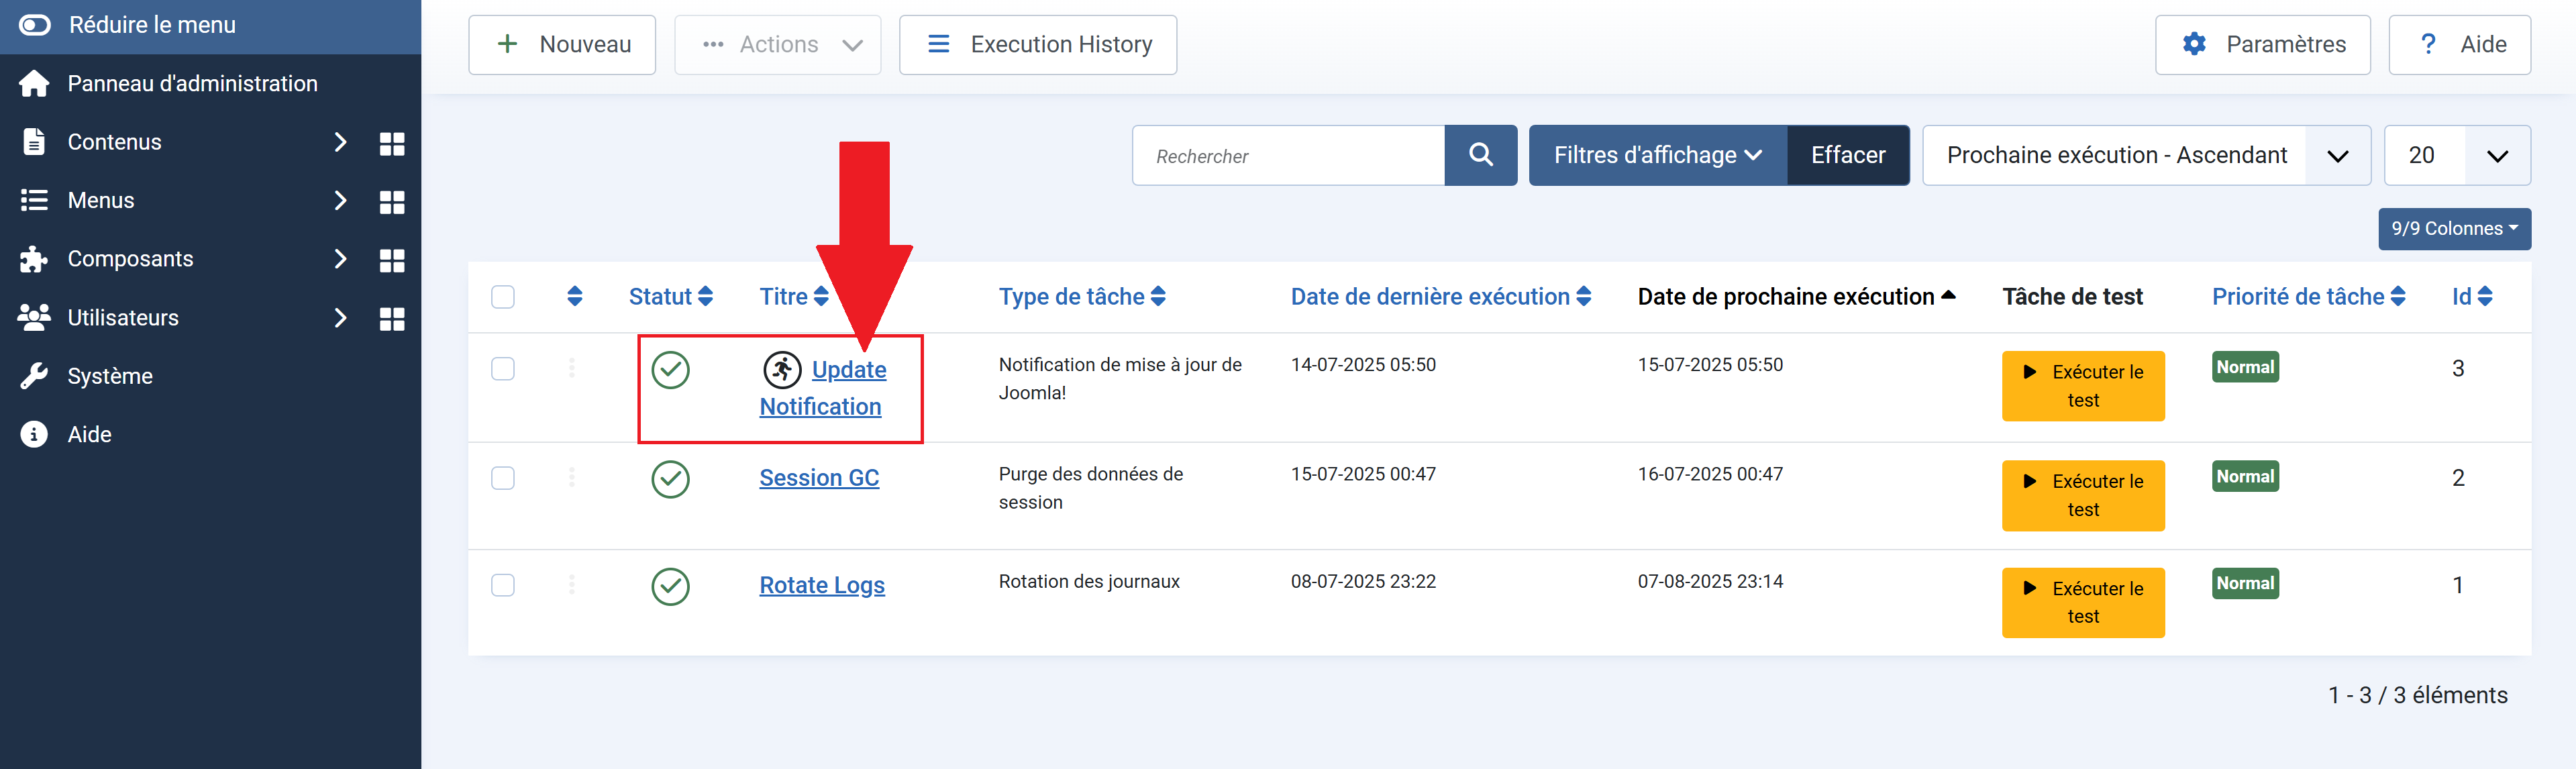Click the Normal priority badge of Rotate Logs
This screenshot has width=2576, height=769.
point(2244,583)
